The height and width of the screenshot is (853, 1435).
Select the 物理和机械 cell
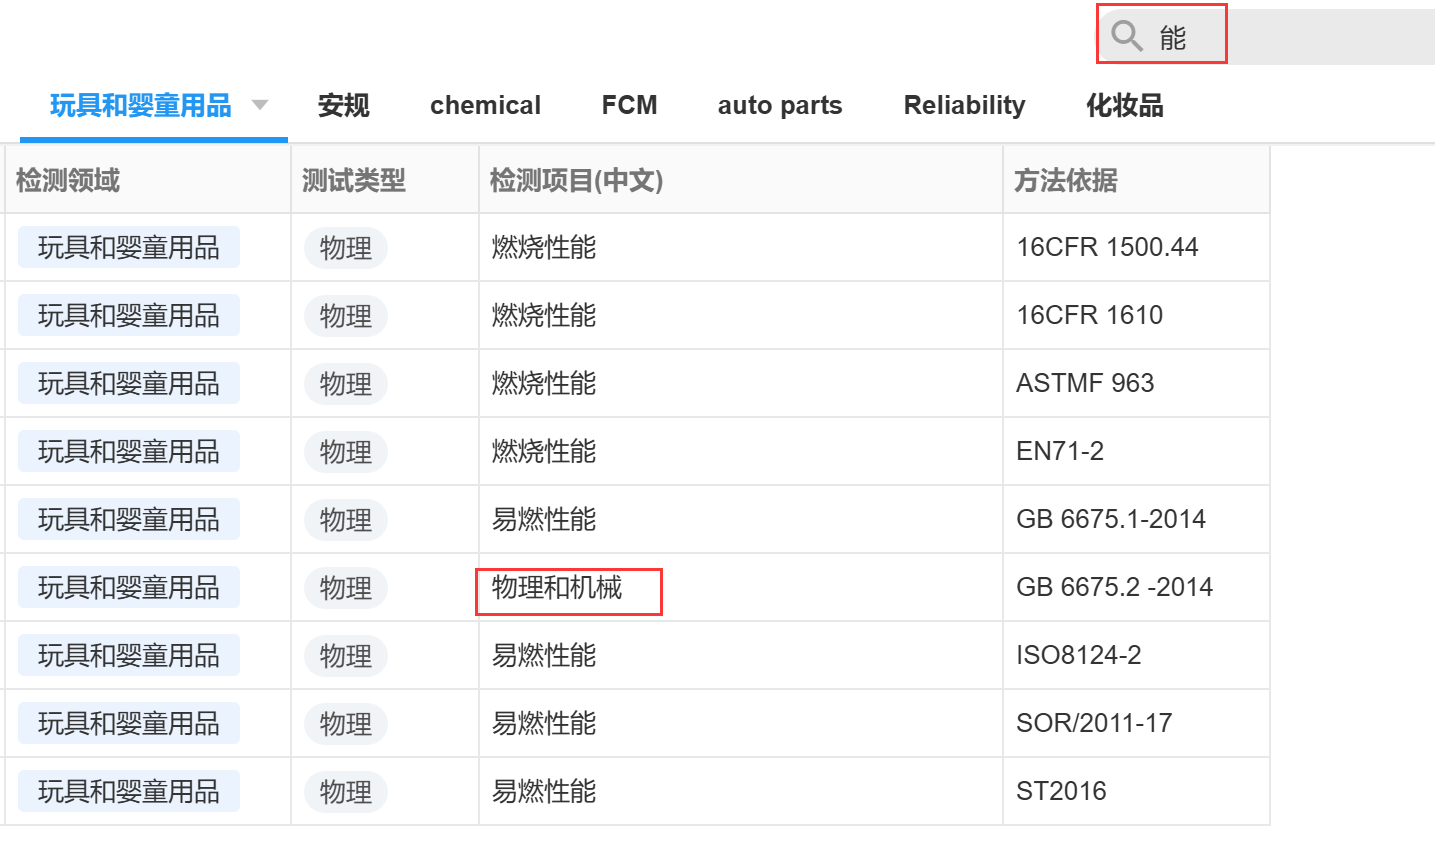[557, 588]
